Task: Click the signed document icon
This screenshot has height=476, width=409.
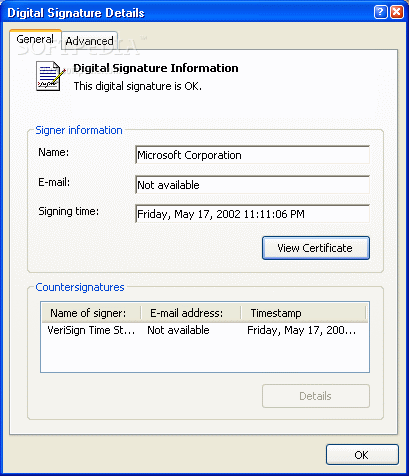Action: coord(50,76)
